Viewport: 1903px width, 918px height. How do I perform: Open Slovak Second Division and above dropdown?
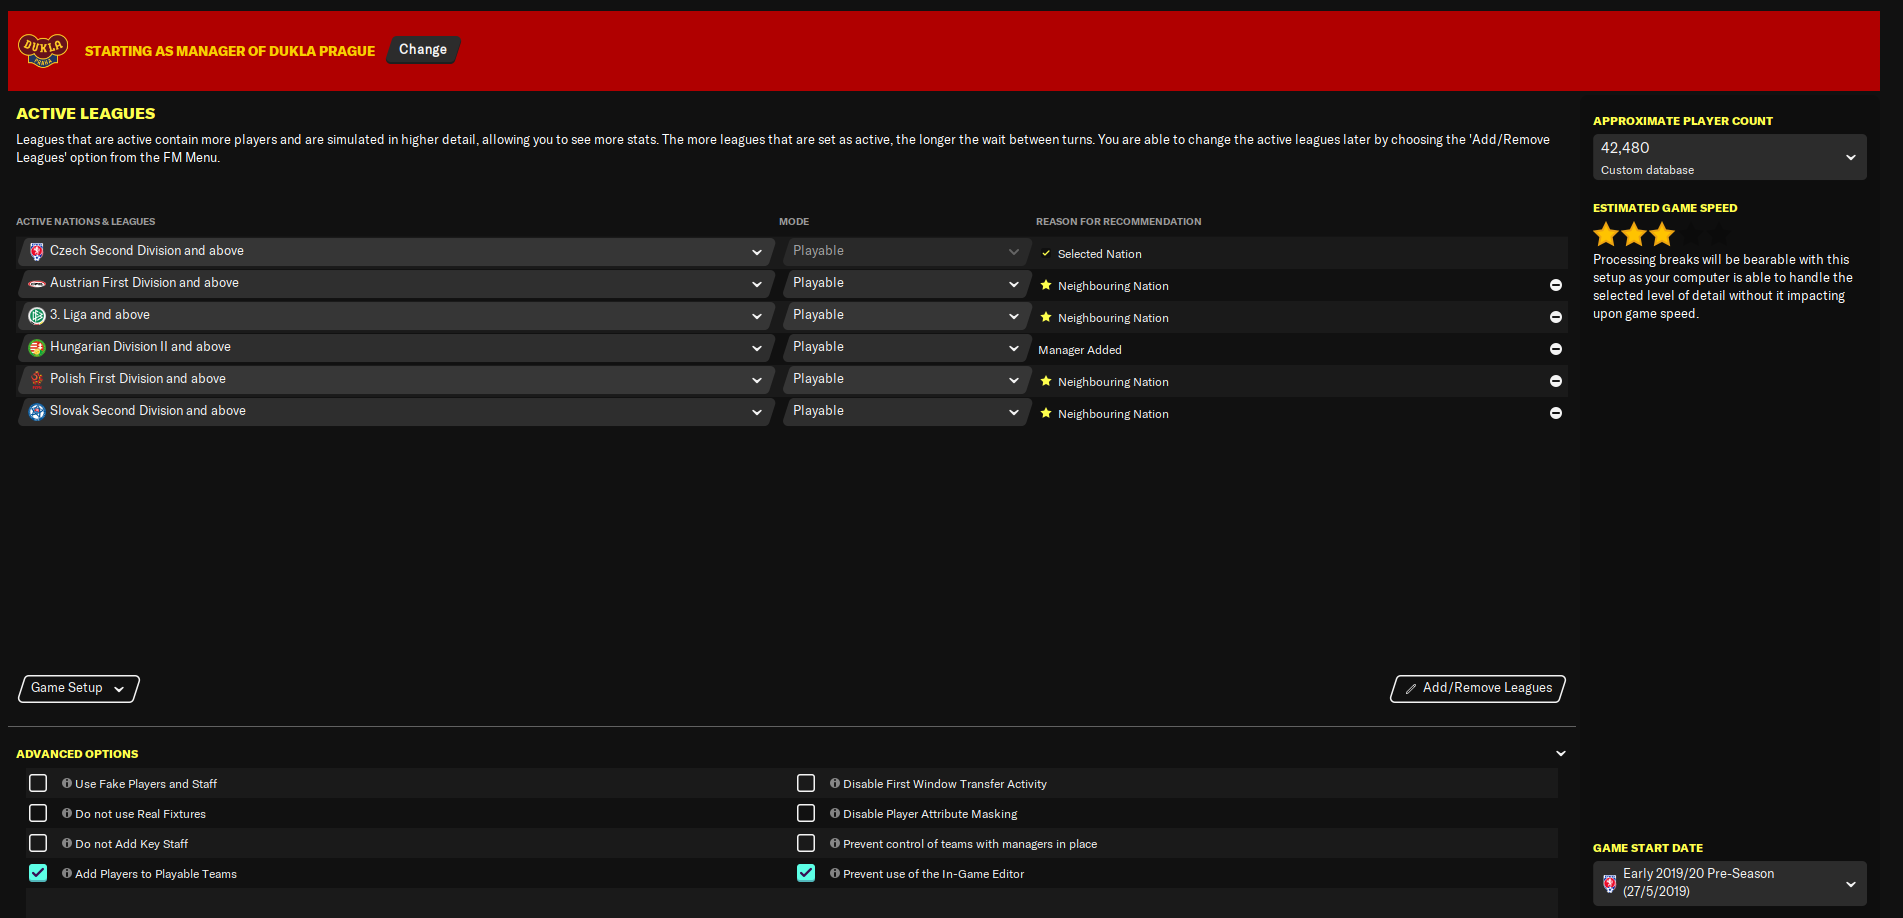point(396,412)
